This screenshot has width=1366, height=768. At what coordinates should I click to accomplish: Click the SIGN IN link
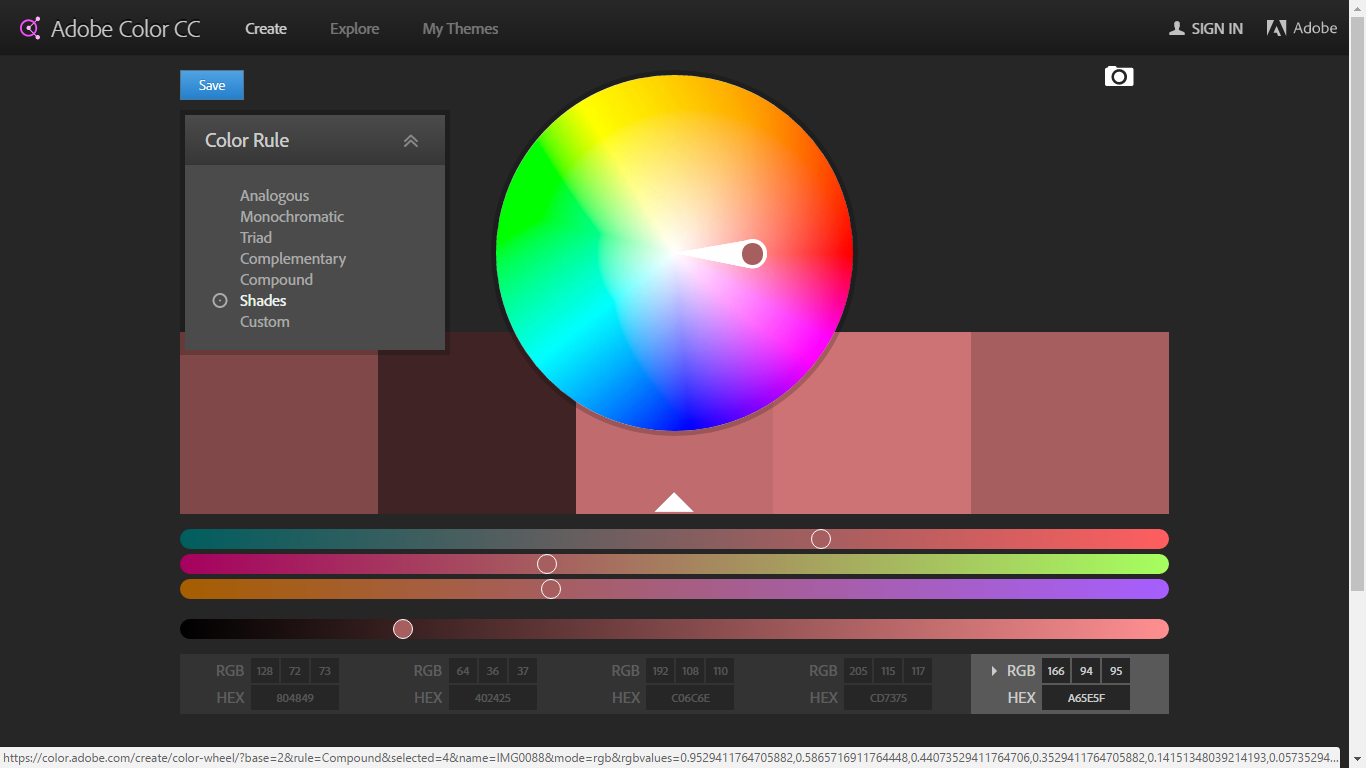coord(1217,29)
